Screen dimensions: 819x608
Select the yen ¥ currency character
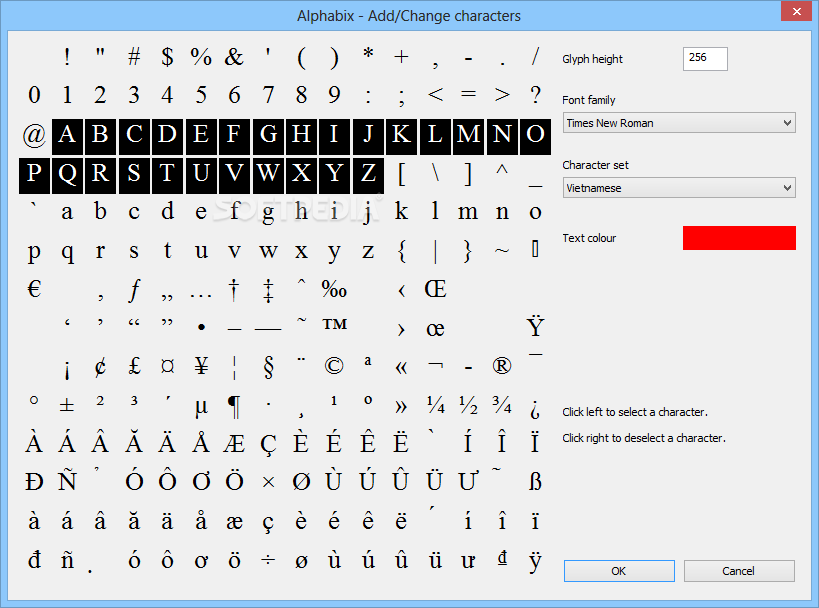pos(201,366)
